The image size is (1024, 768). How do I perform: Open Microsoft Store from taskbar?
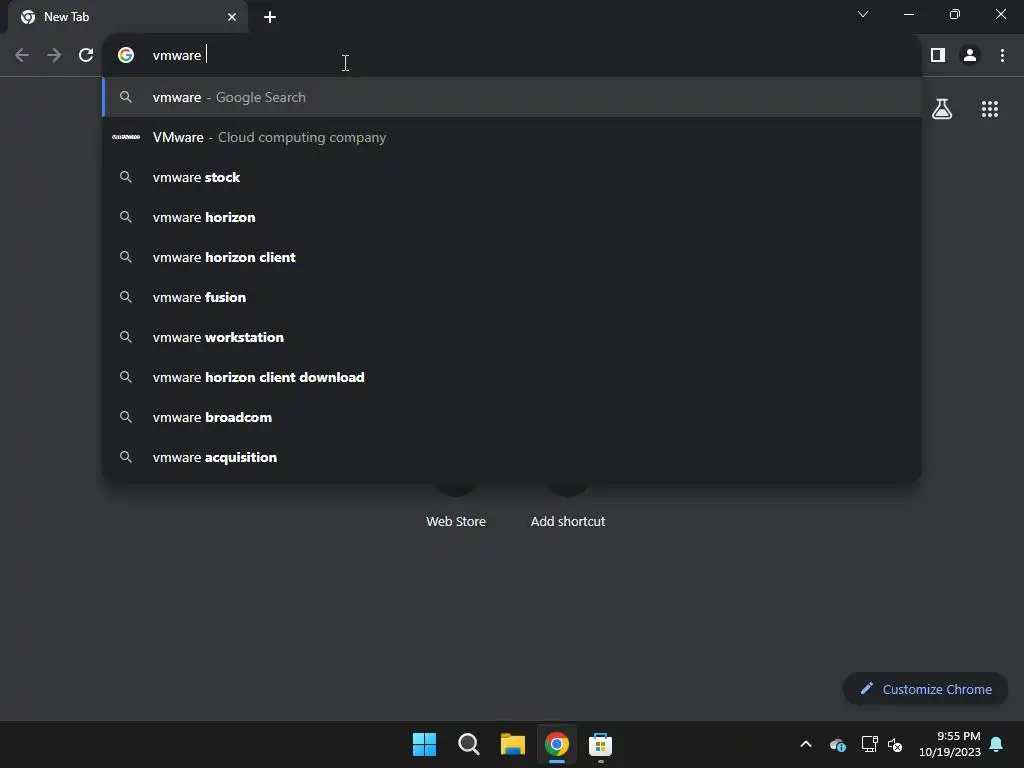600,744
